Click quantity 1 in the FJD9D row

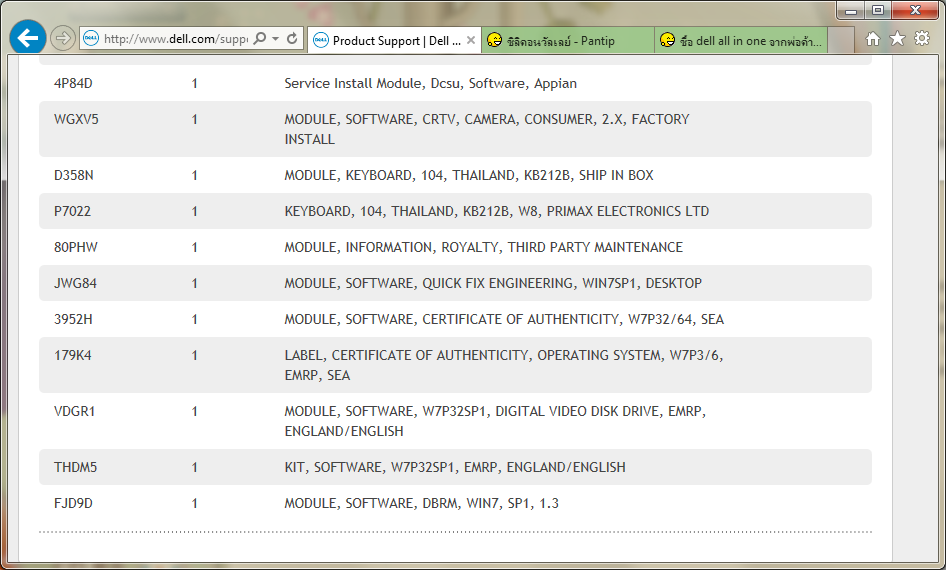point(194,503)
